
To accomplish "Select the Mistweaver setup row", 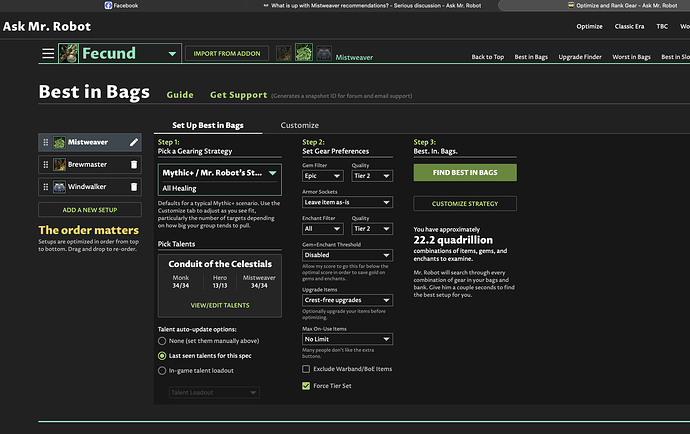I will (x=90, y=142).
